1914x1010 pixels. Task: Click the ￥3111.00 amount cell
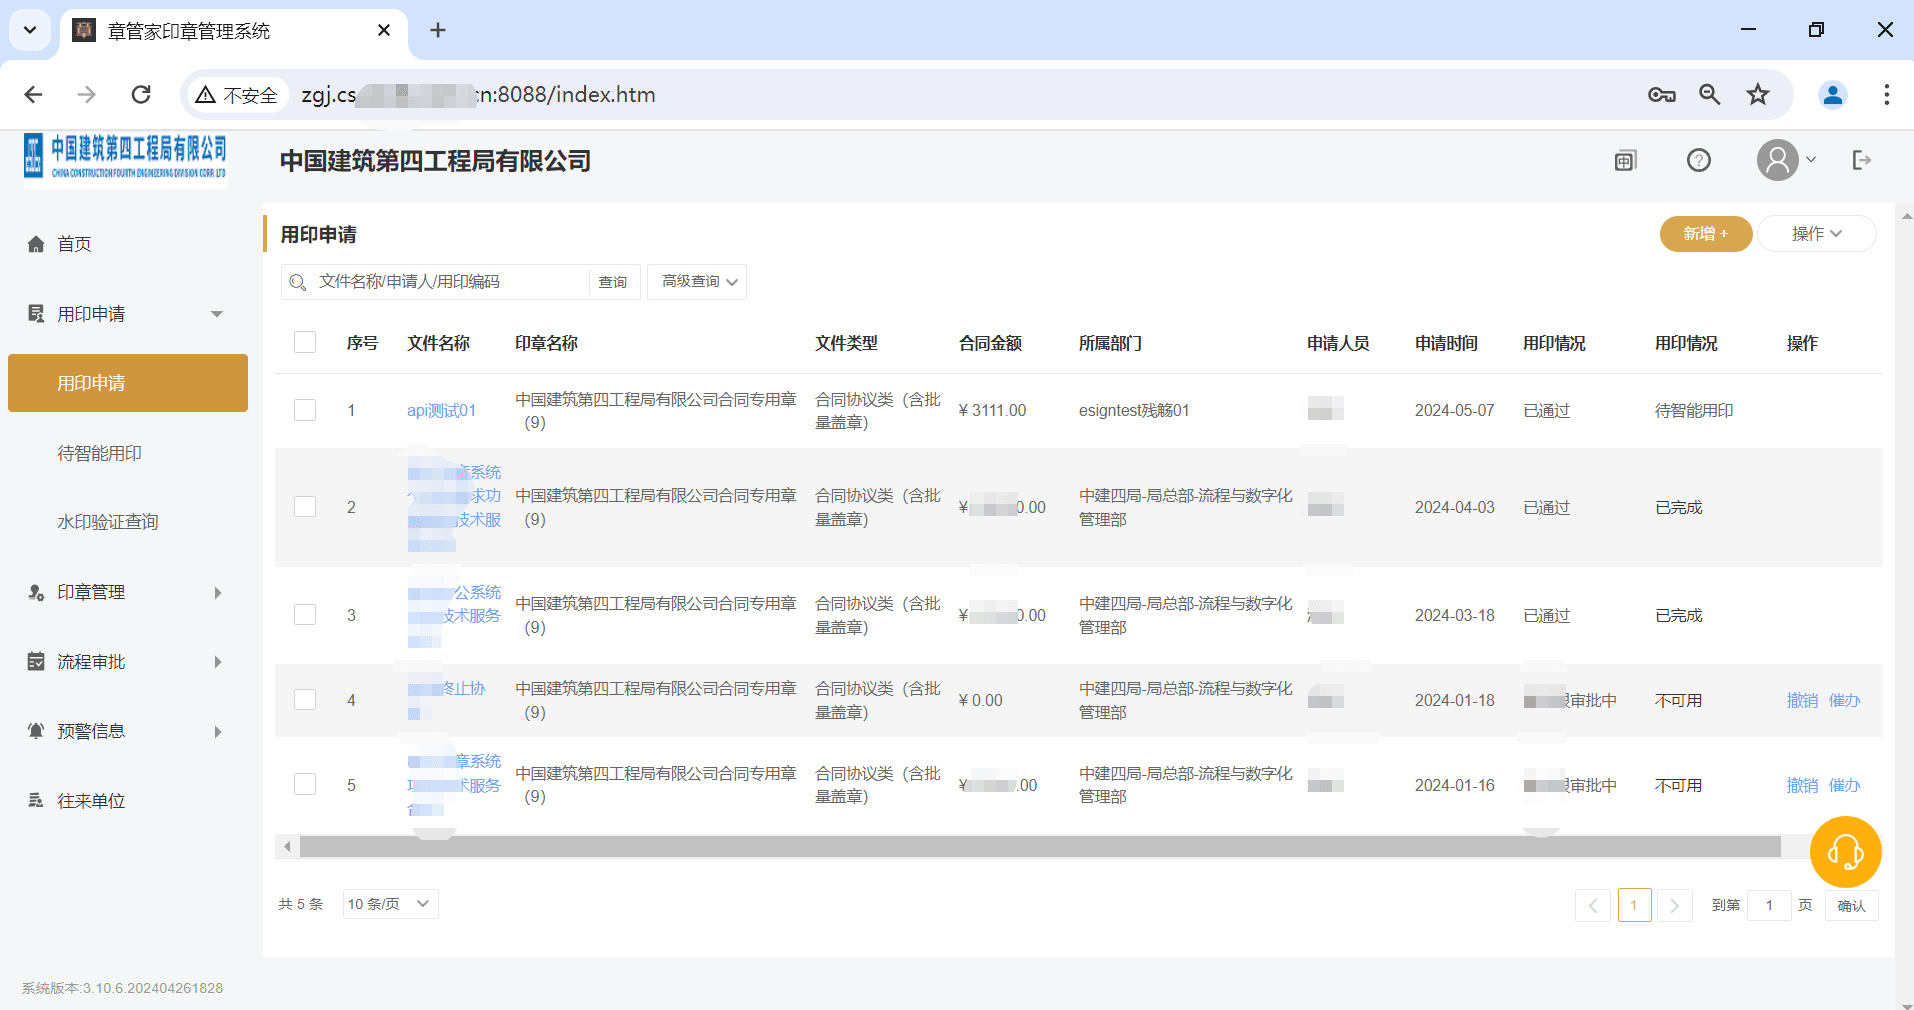click(992, 410)
